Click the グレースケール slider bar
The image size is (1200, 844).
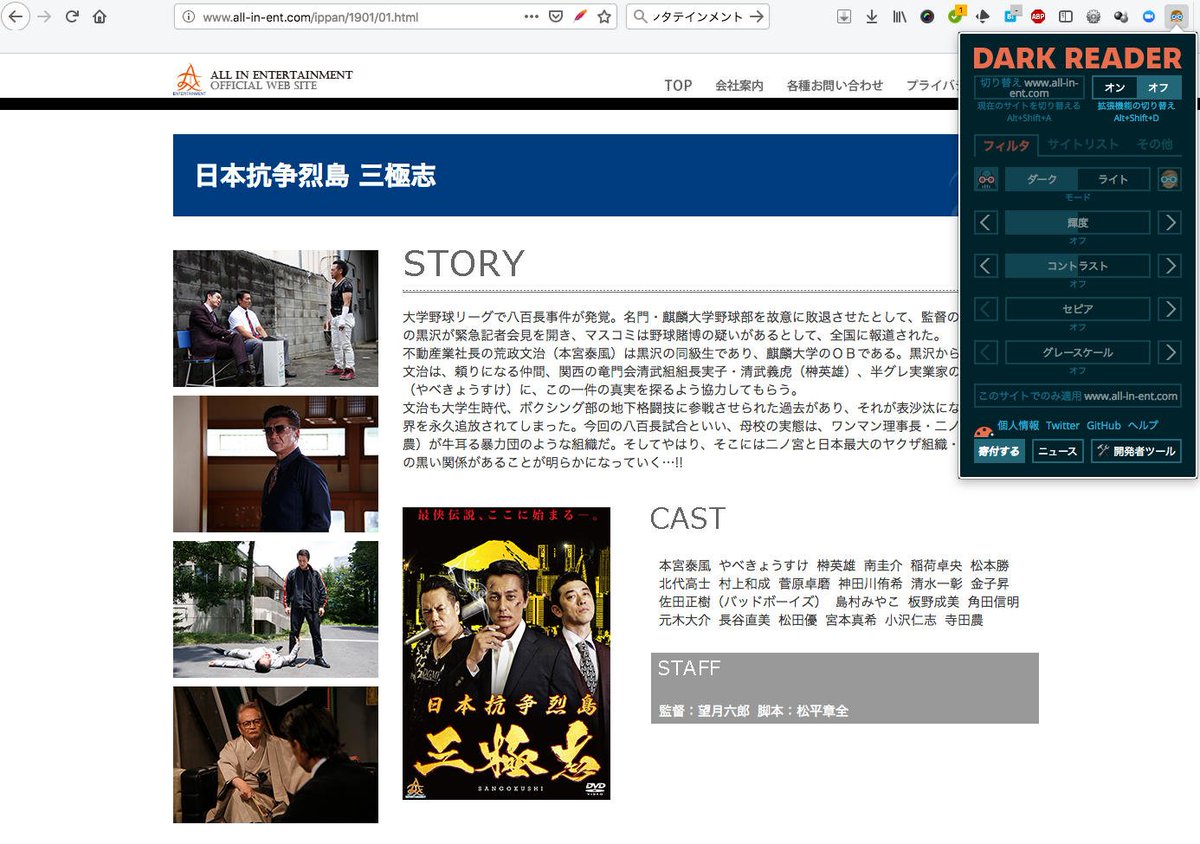click(1078, 352)
